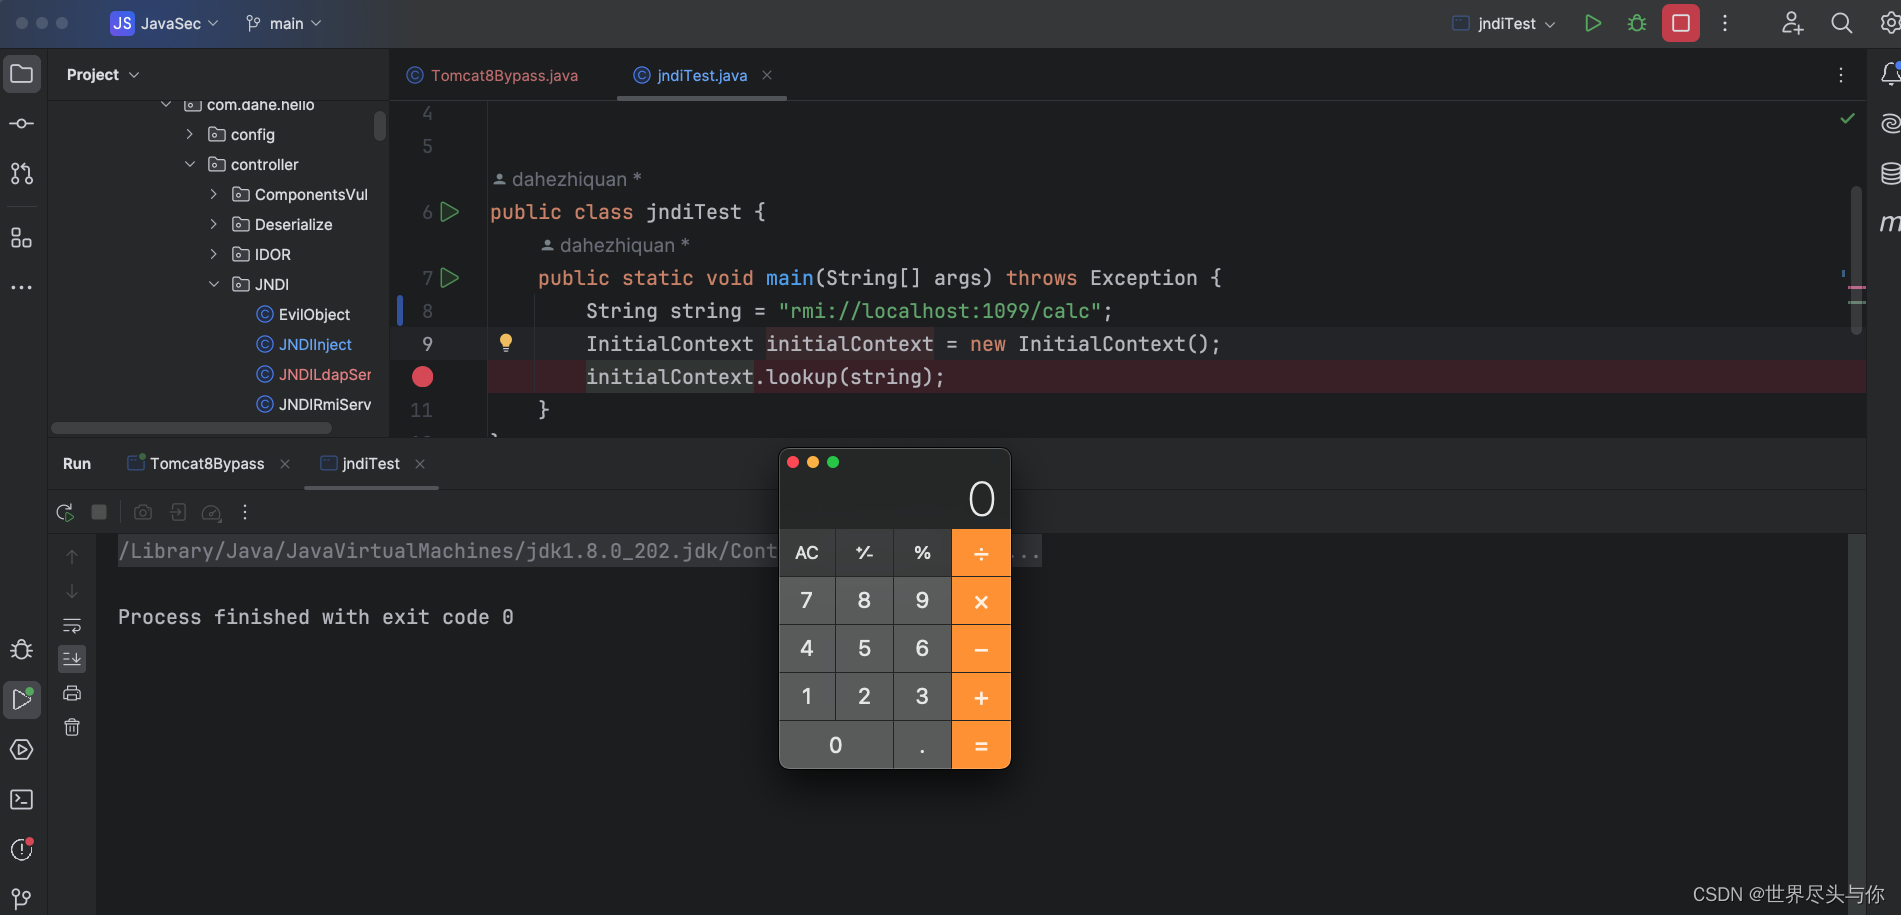Show more tool windows ellipsis in left sidebar
This screenshot has height=915, width=1901.
(22, 287)
